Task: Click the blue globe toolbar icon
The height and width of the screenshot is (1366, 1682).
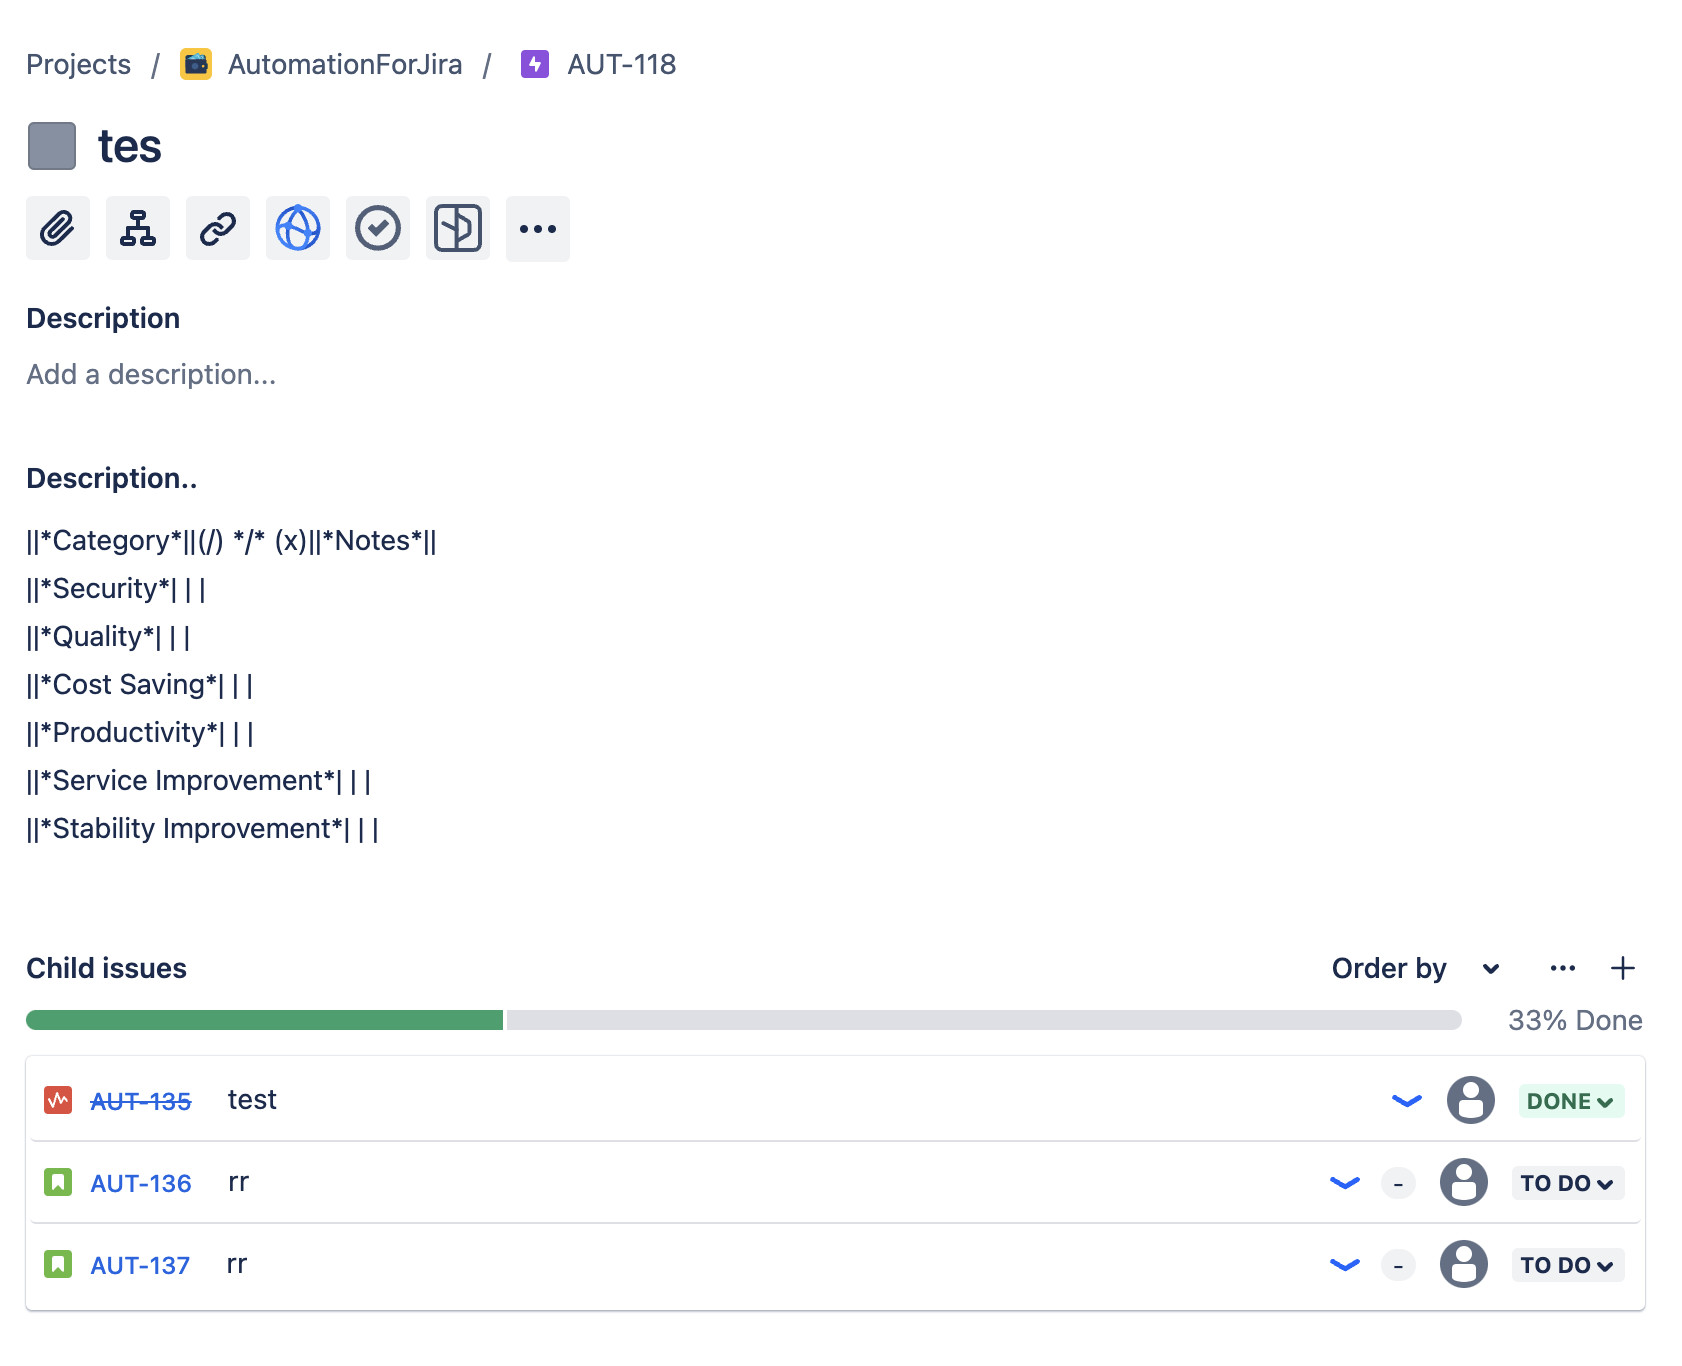Action: point(297,228)
